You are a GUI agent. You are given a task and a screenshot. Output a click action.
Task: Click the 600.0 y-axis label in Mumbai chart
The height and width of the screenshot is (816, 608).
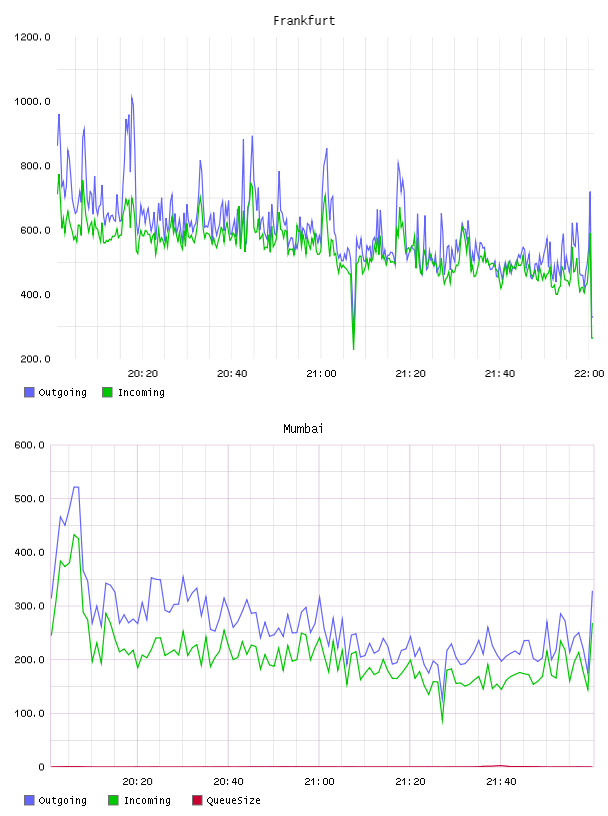coord(30,445)
